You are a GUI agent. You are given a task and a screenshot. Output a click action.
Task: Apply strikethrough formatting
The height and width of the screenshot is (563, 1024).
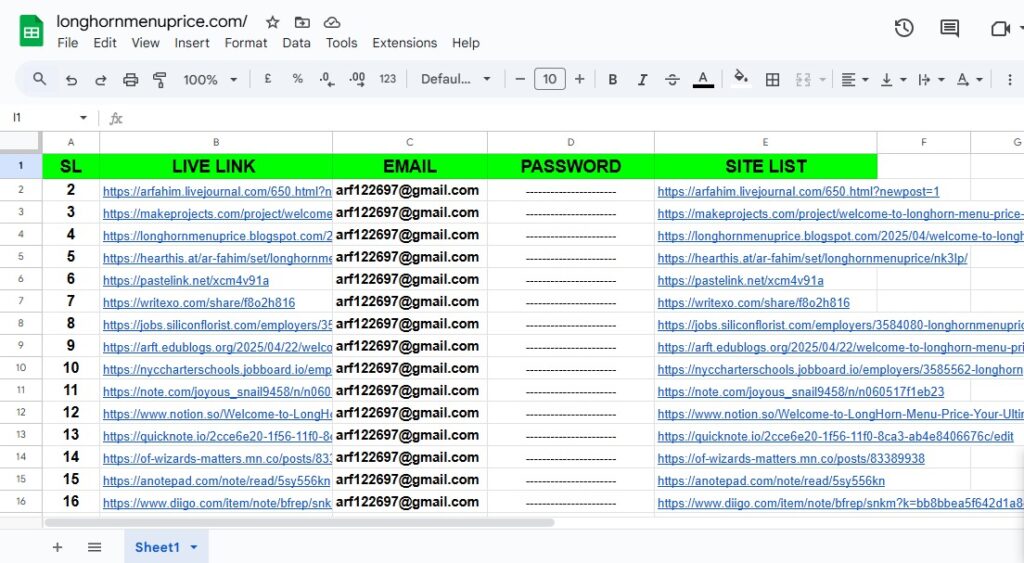[672, 80]
